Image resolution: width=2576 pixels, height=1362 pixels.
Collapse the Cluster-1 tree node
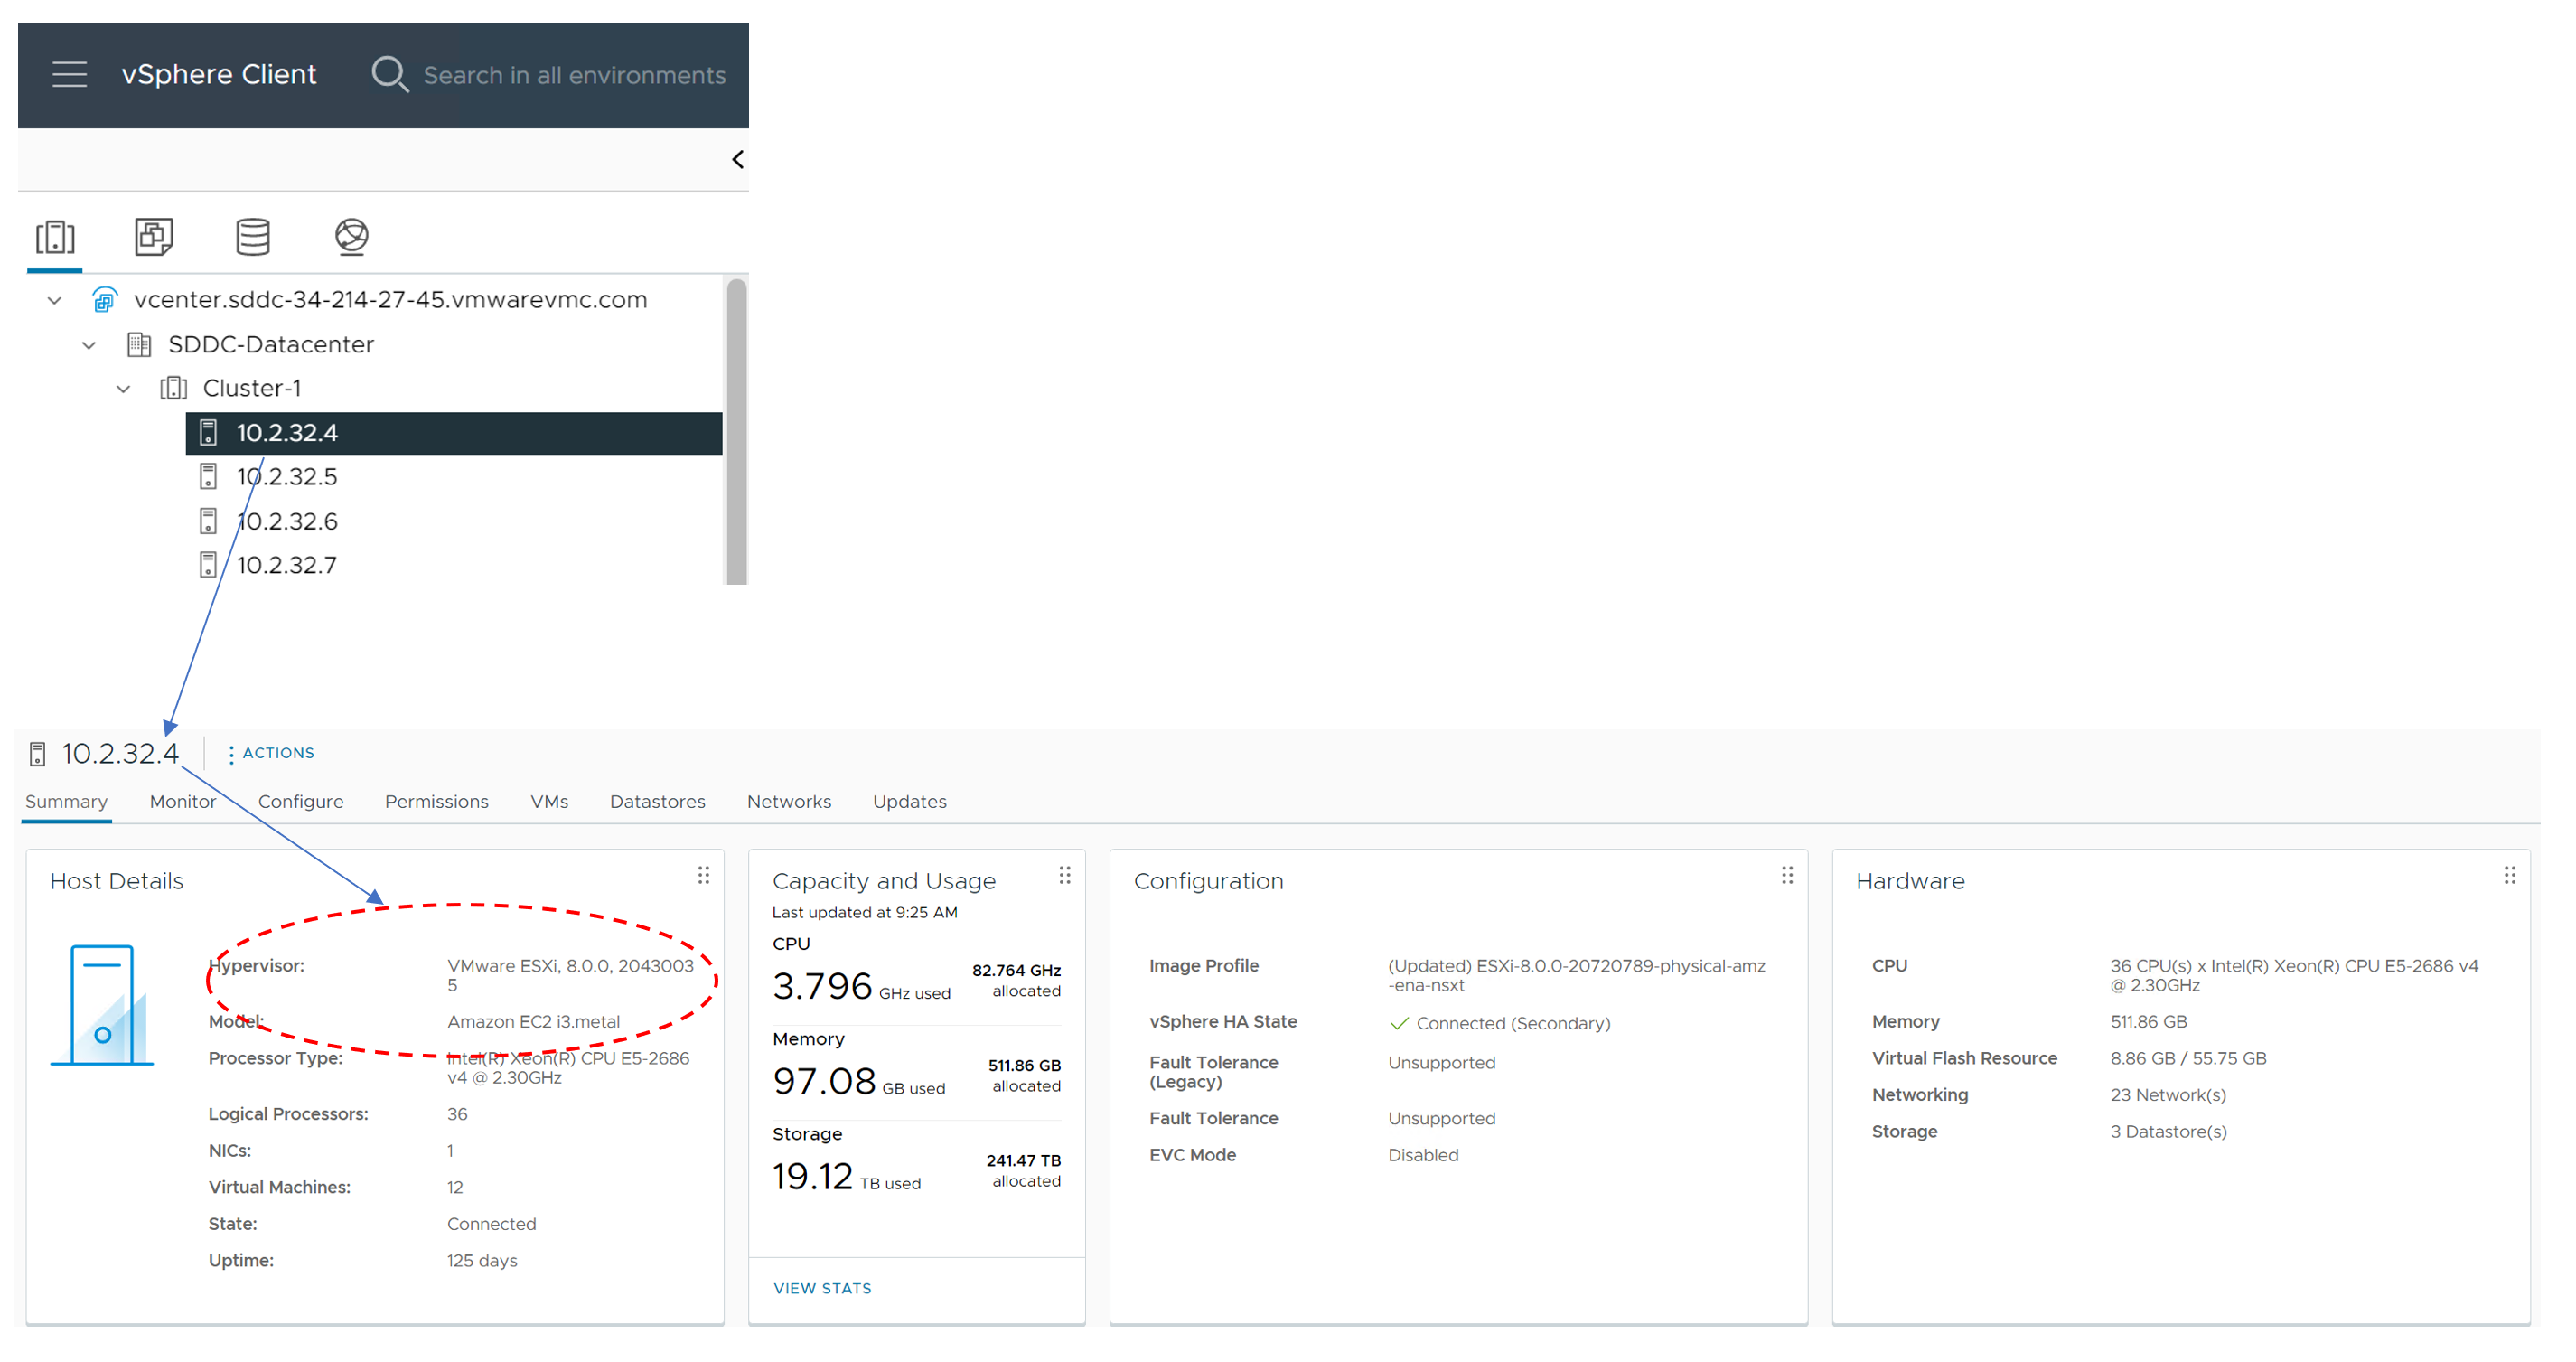click(123, 389)
